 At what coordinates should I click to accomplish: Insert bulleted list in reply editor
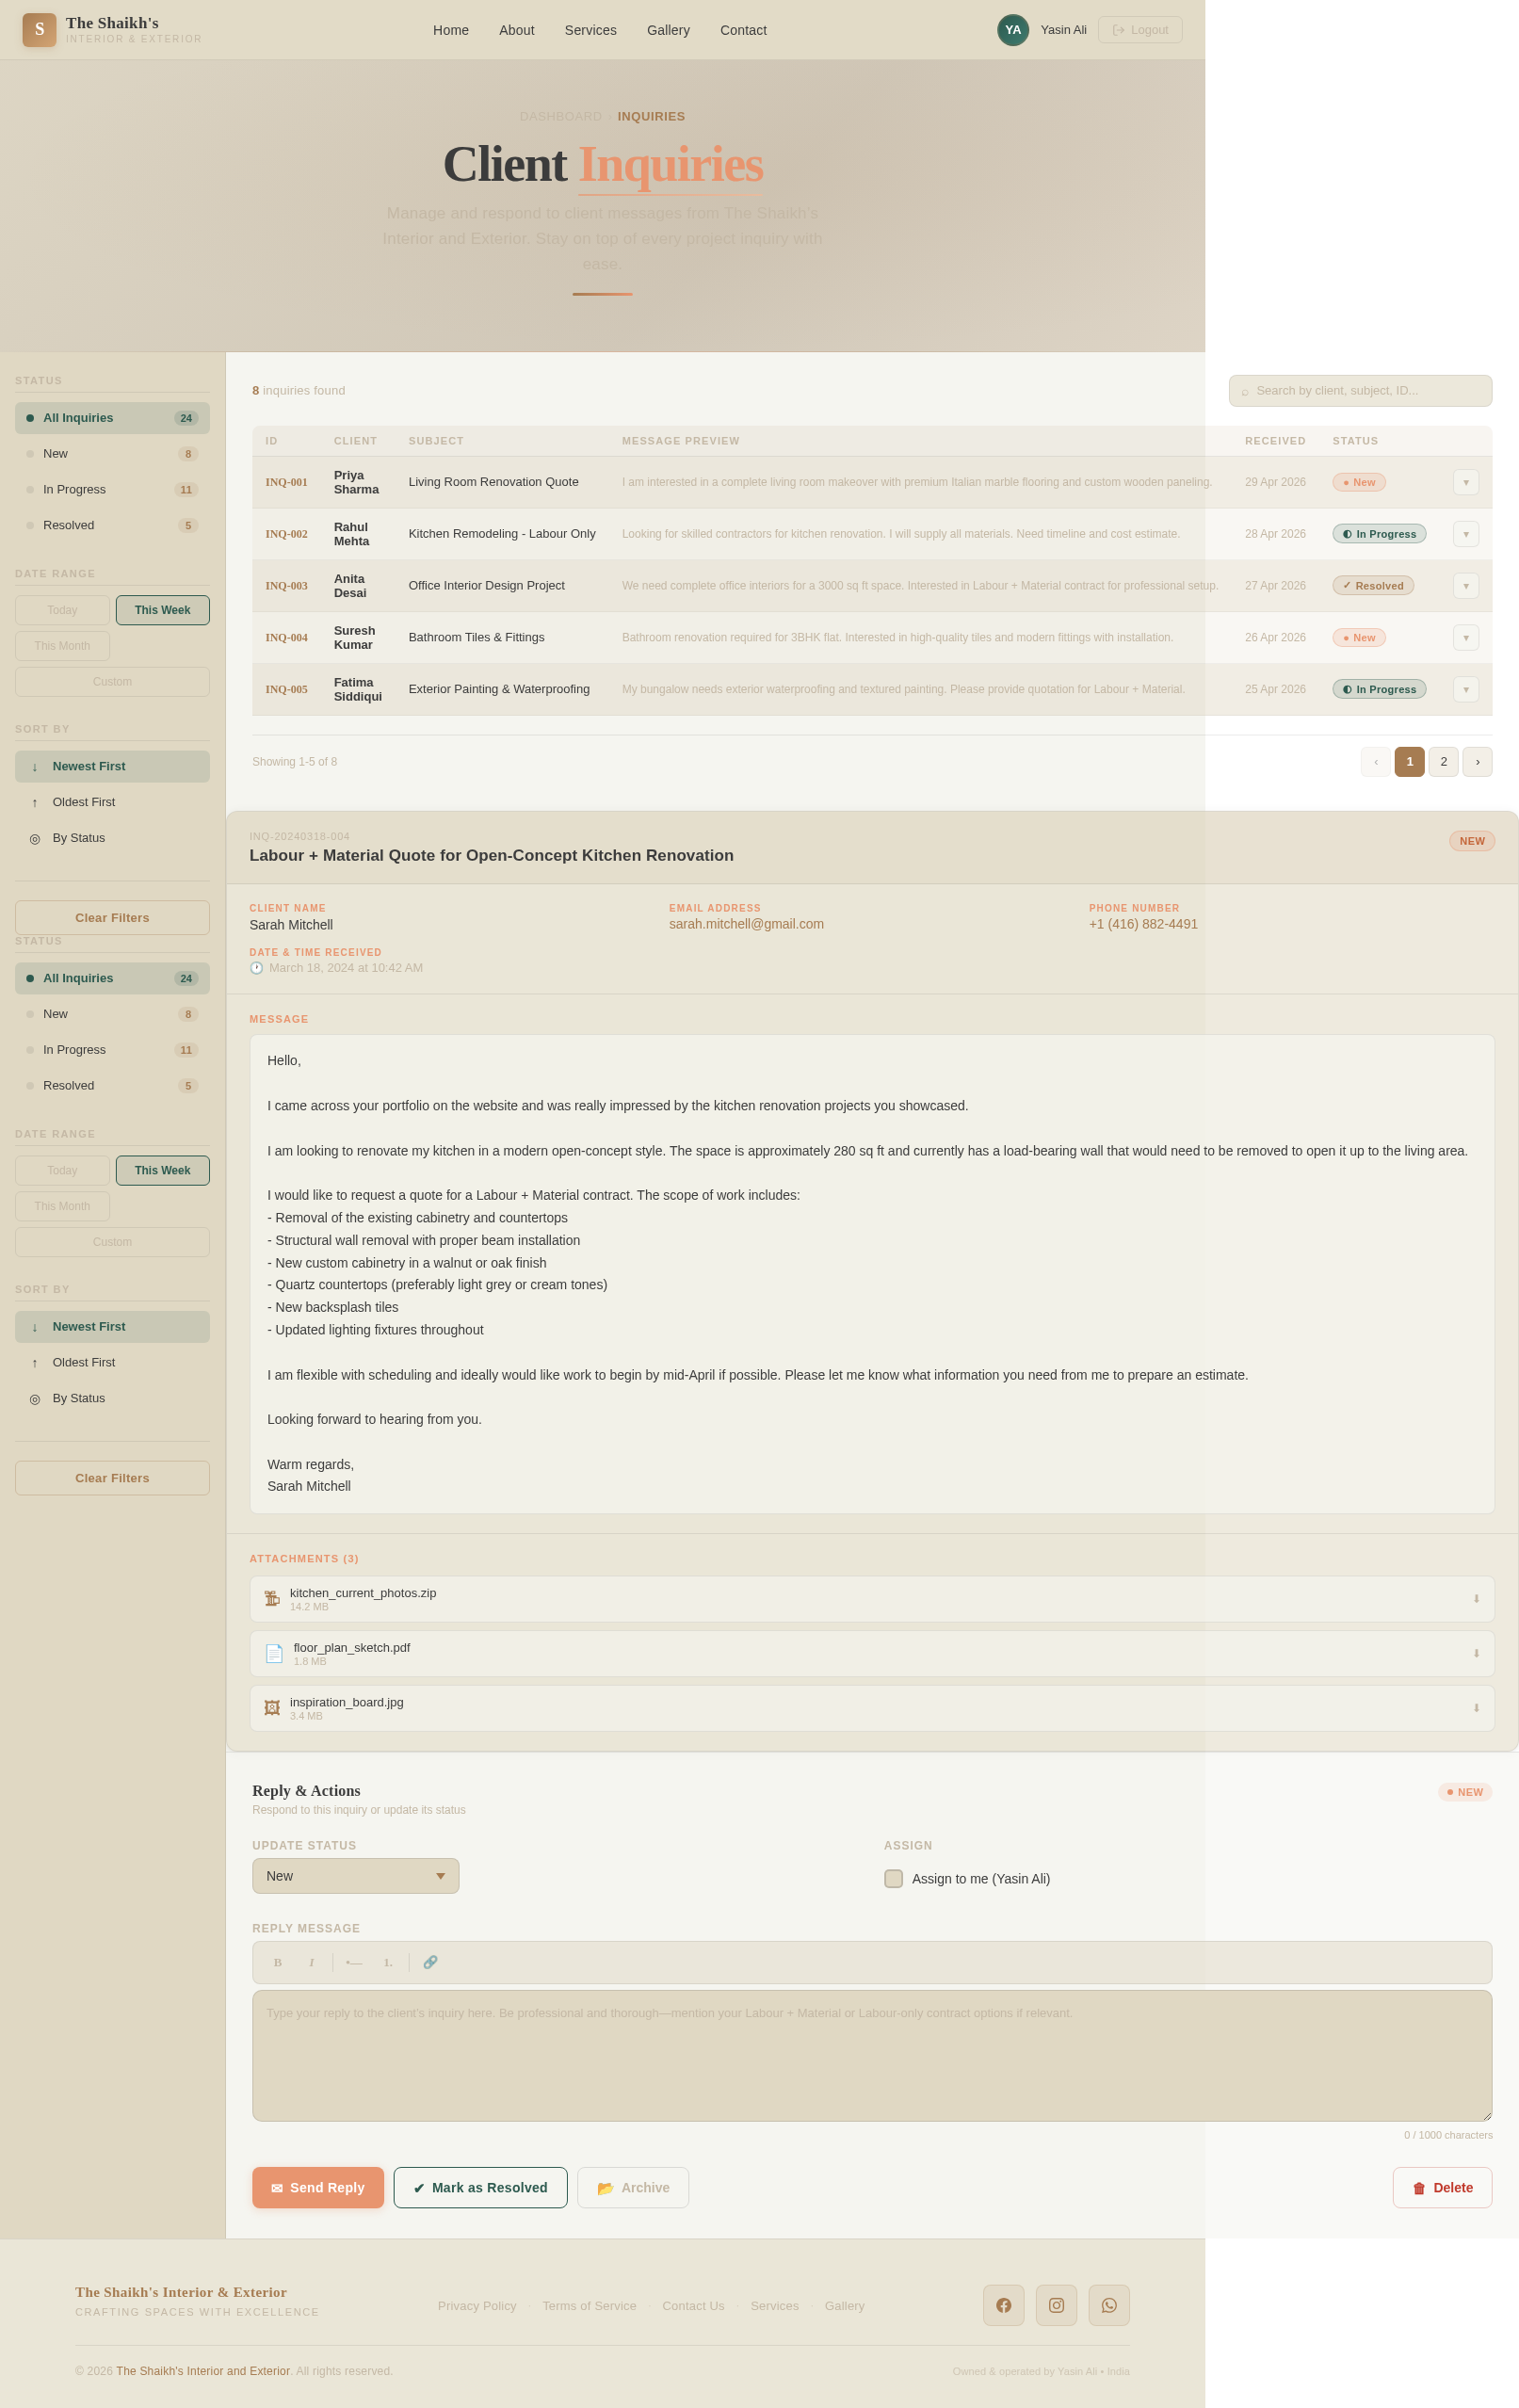[x=354, y=1962]
